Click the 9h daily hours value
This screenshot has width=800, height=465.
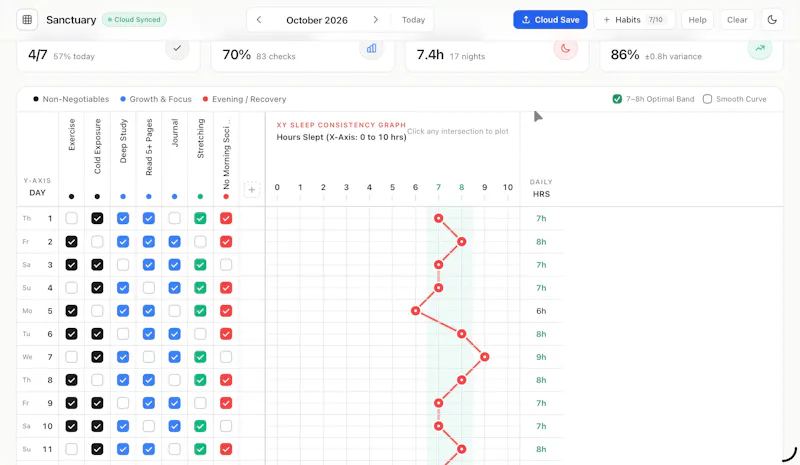[x=541, y=357]
